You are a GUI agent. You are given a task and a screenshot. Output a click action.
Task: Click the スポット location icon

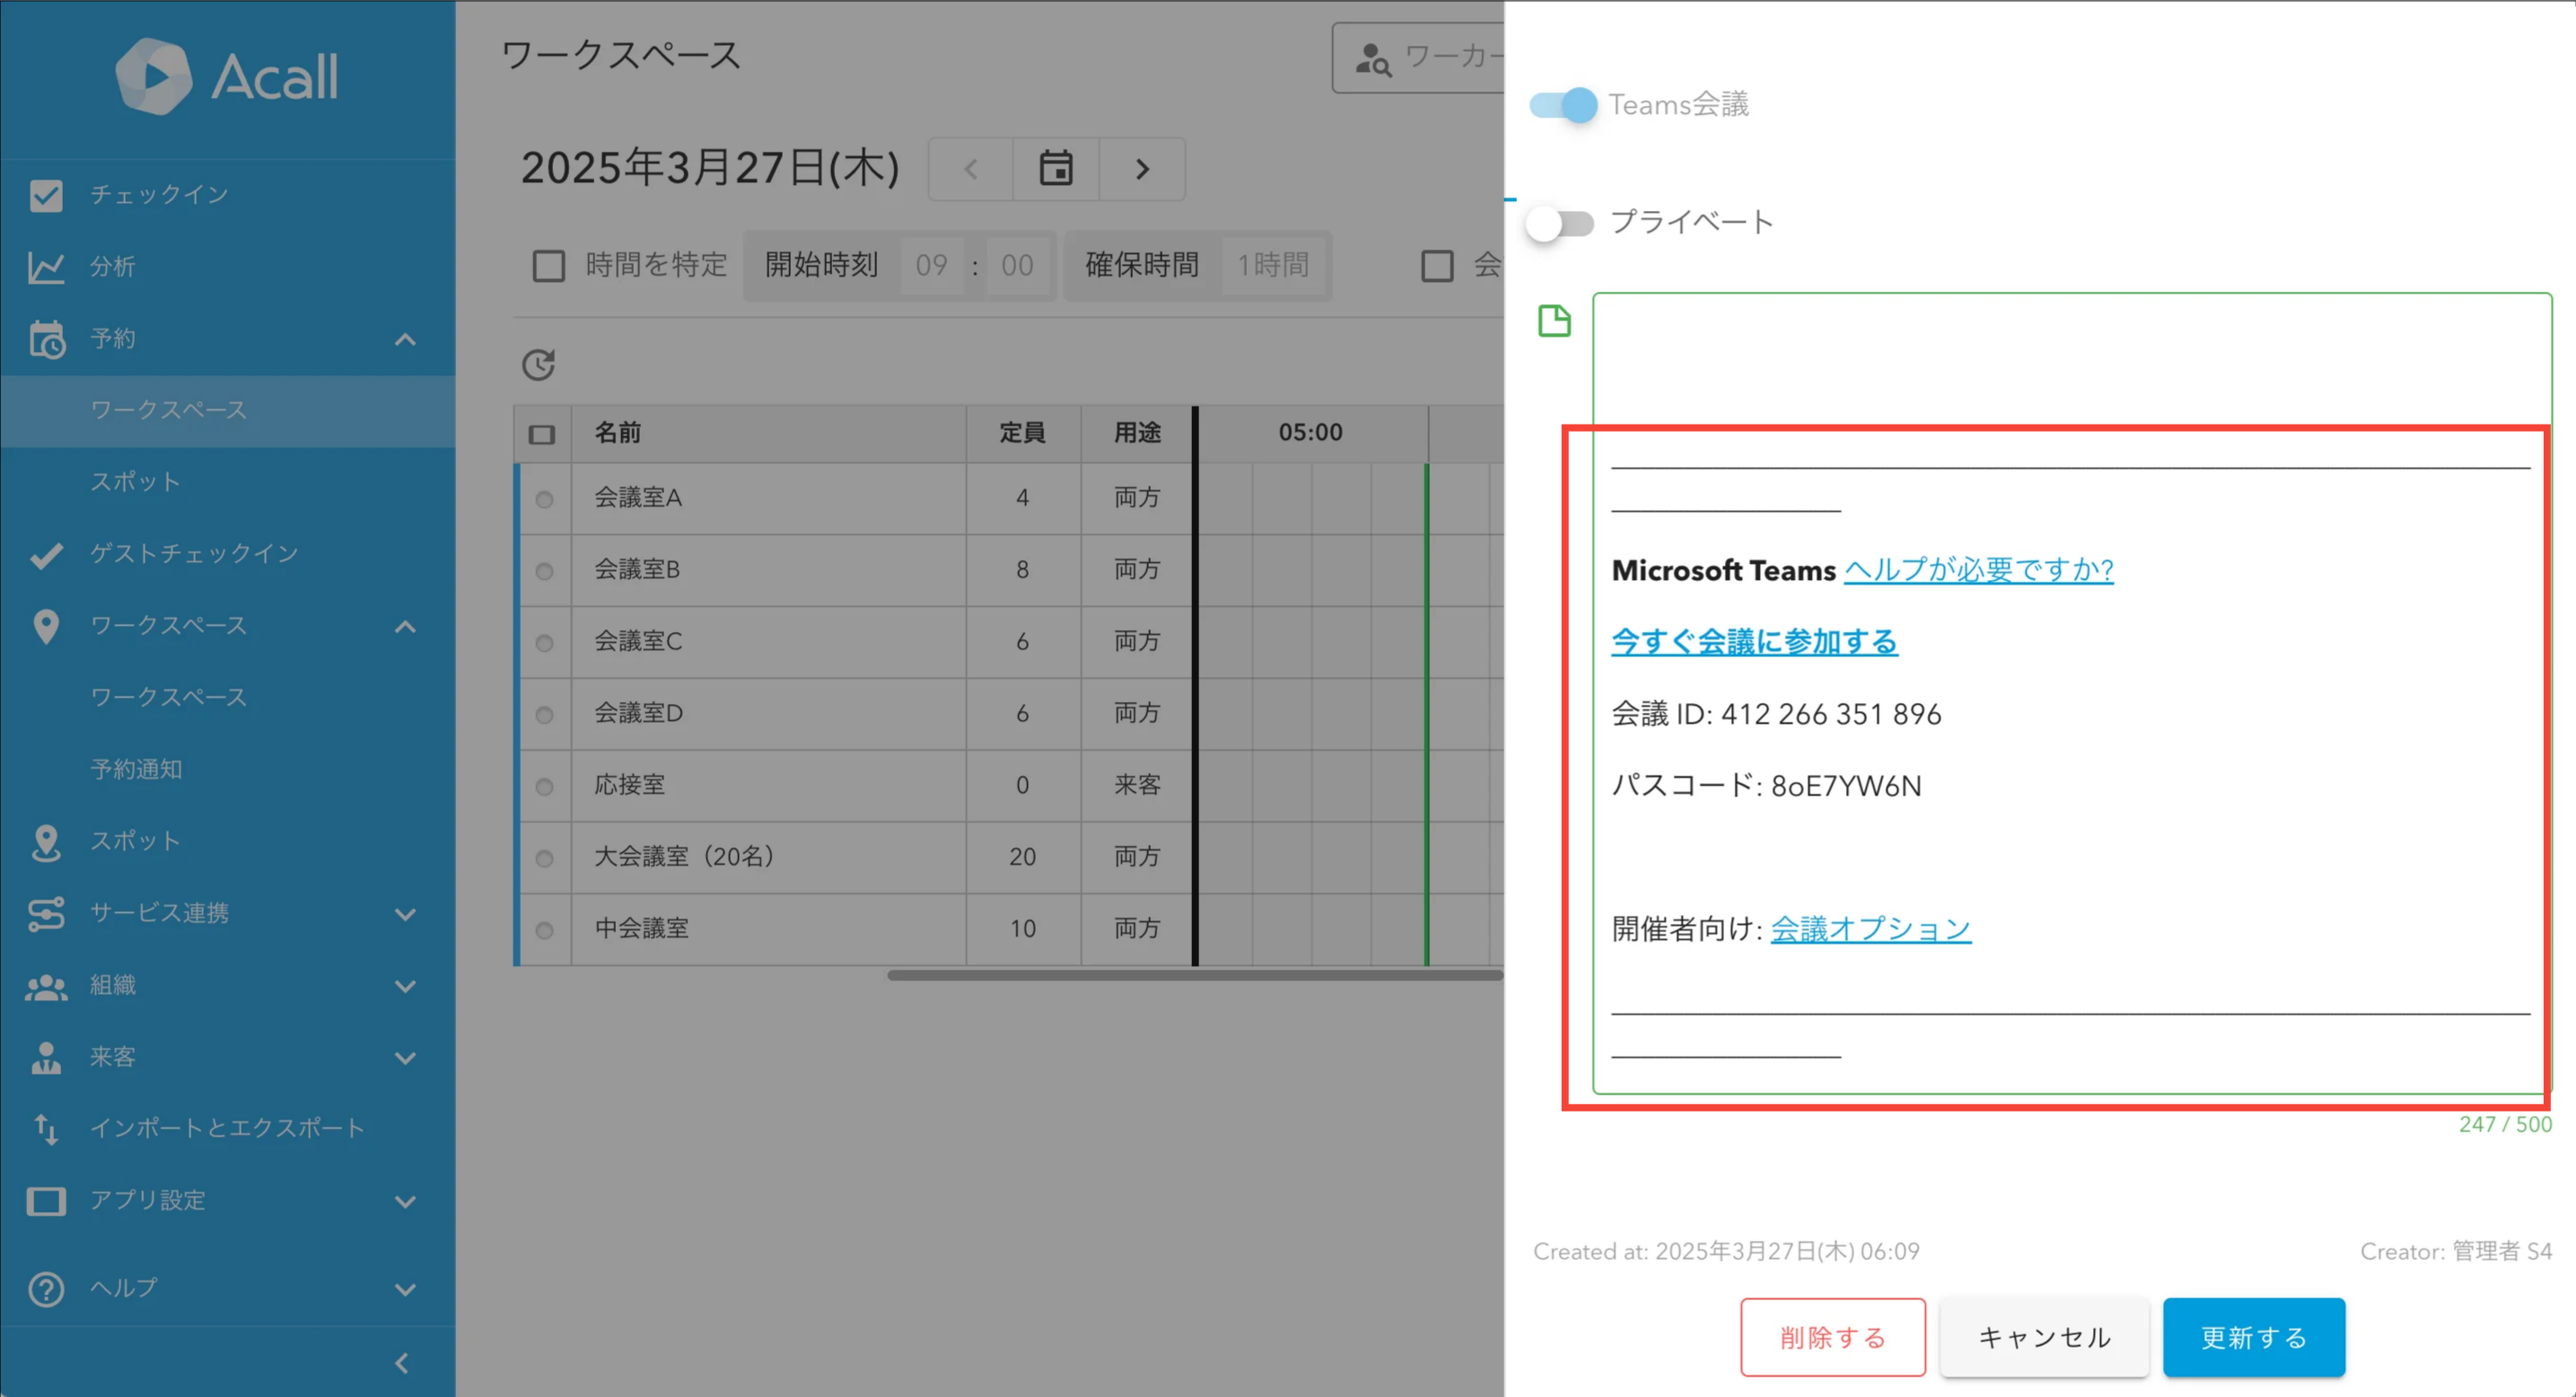pyautogui.click(x=46, y=842)
